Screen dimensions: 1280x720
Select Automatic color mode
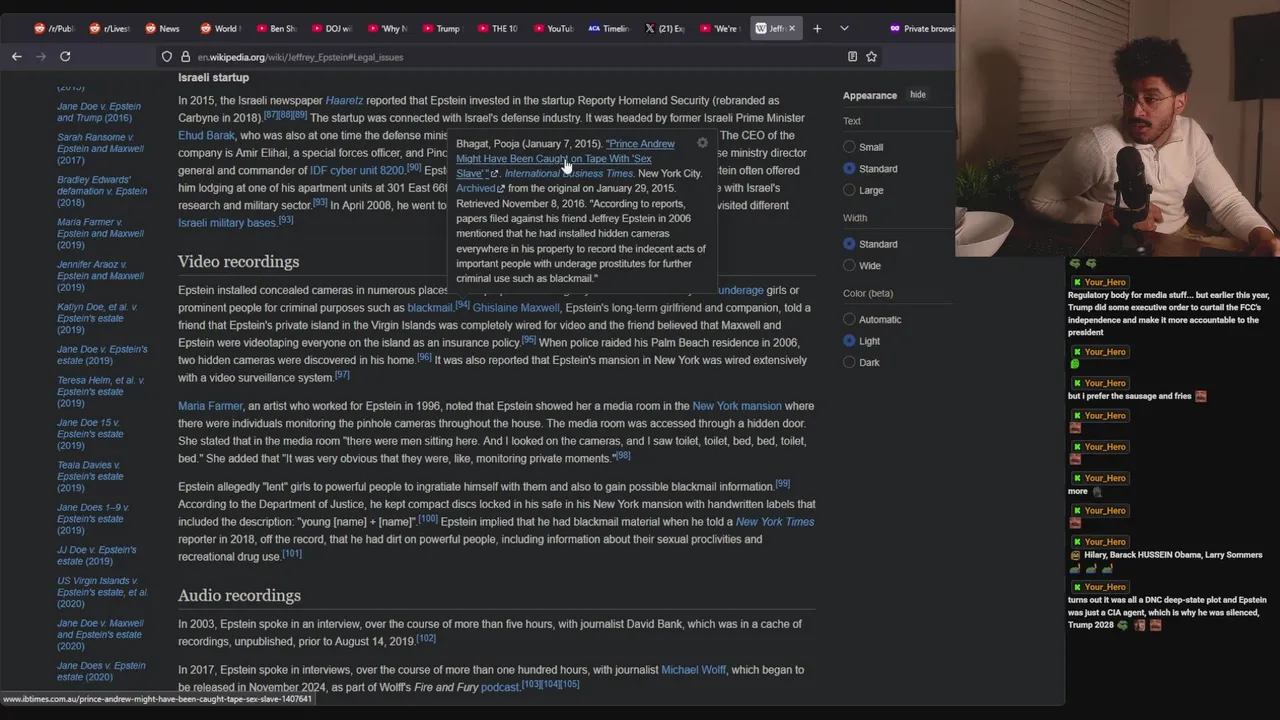[x=849, y=319]
